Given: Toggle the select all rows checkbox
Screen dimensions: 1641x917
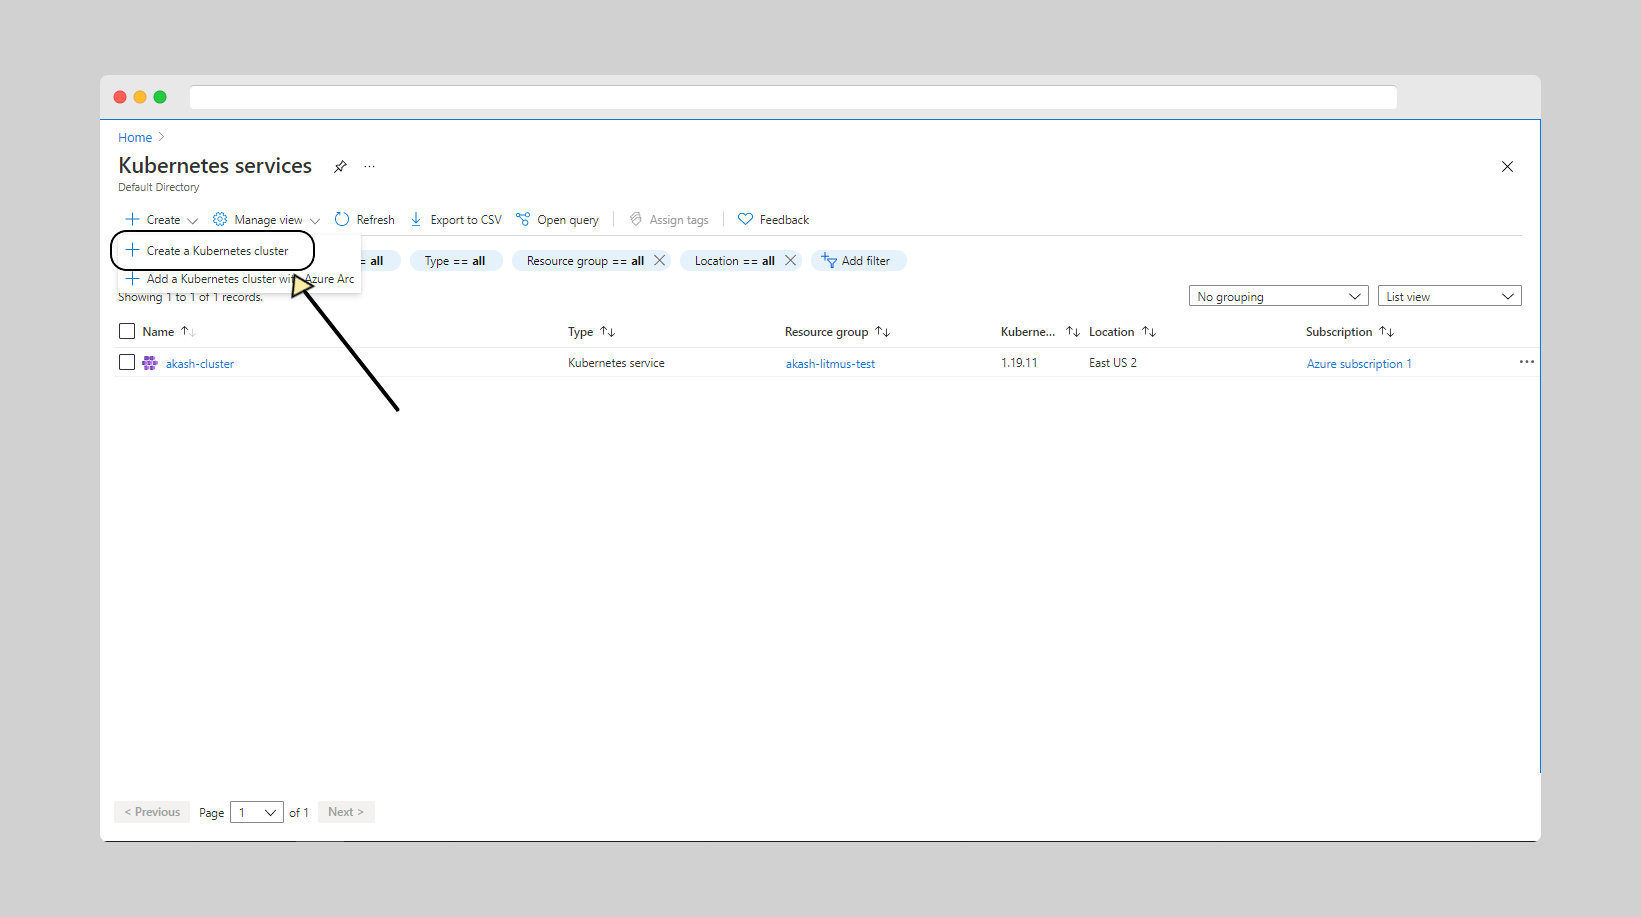Looking at the screenshot, I should coord(127,331).
